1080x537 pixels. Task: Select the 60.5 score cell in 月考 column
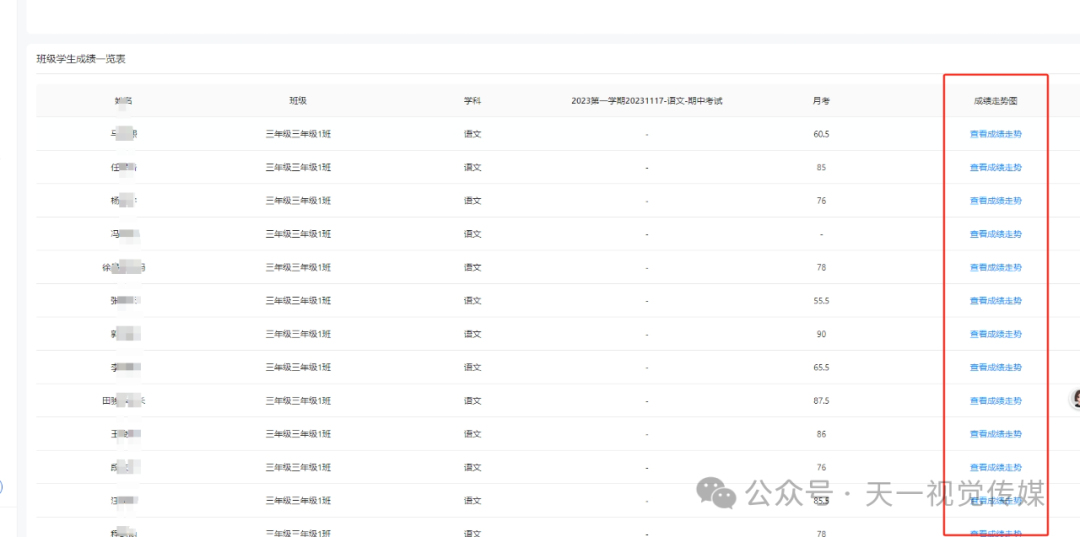(821, 134)
